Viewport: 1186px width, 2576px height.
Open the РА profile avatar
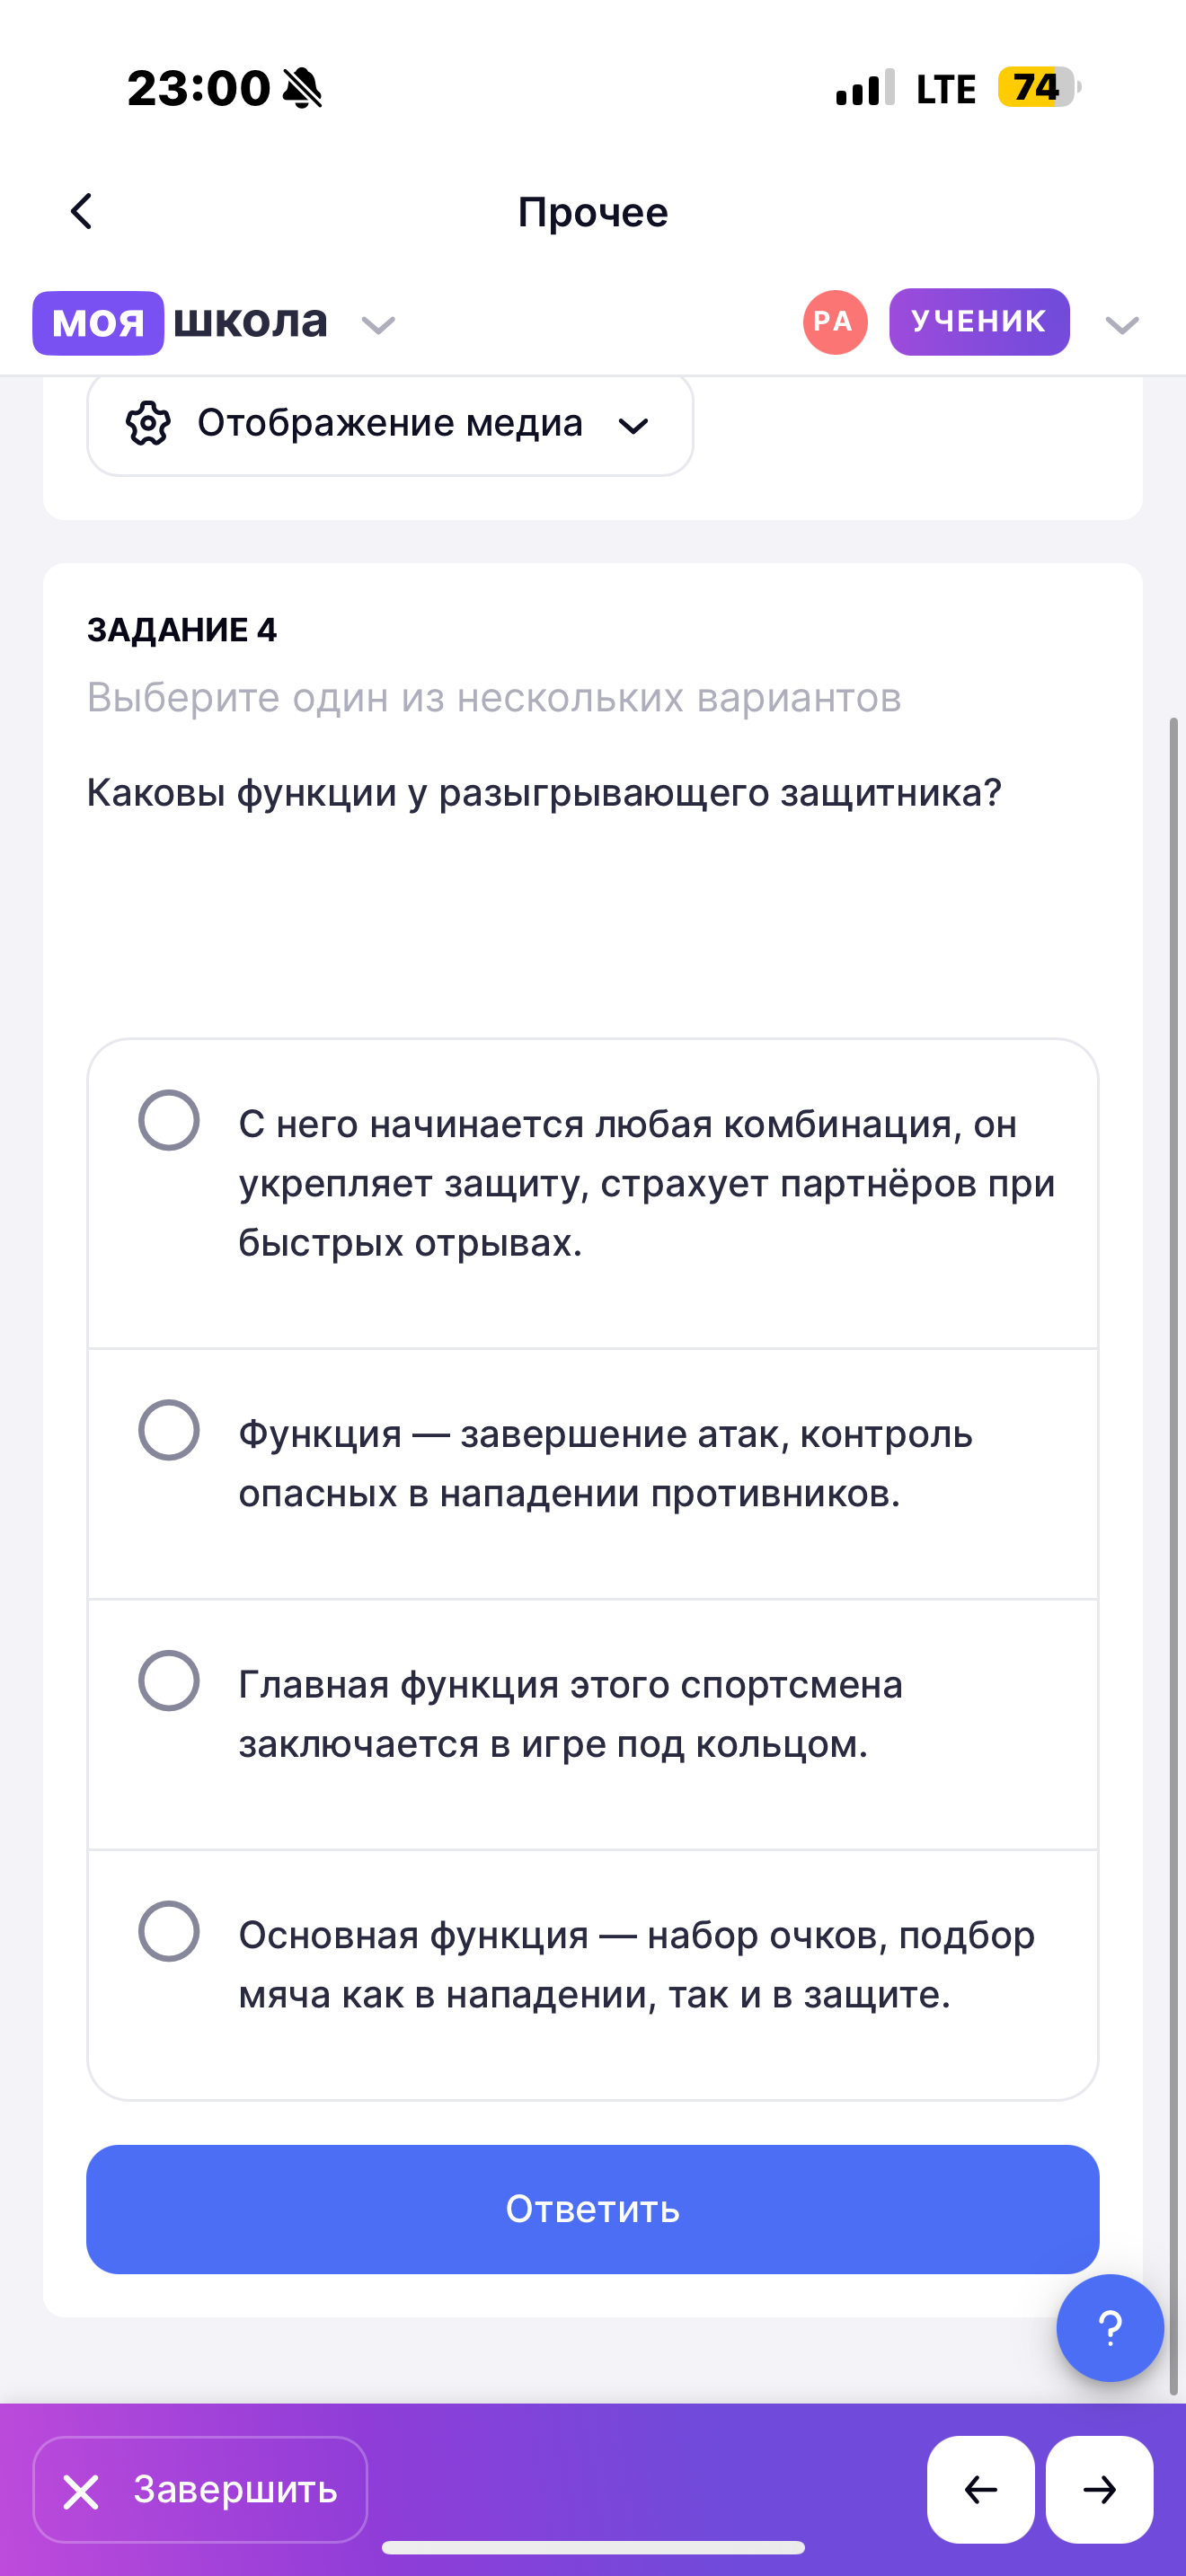click(834, 322)
